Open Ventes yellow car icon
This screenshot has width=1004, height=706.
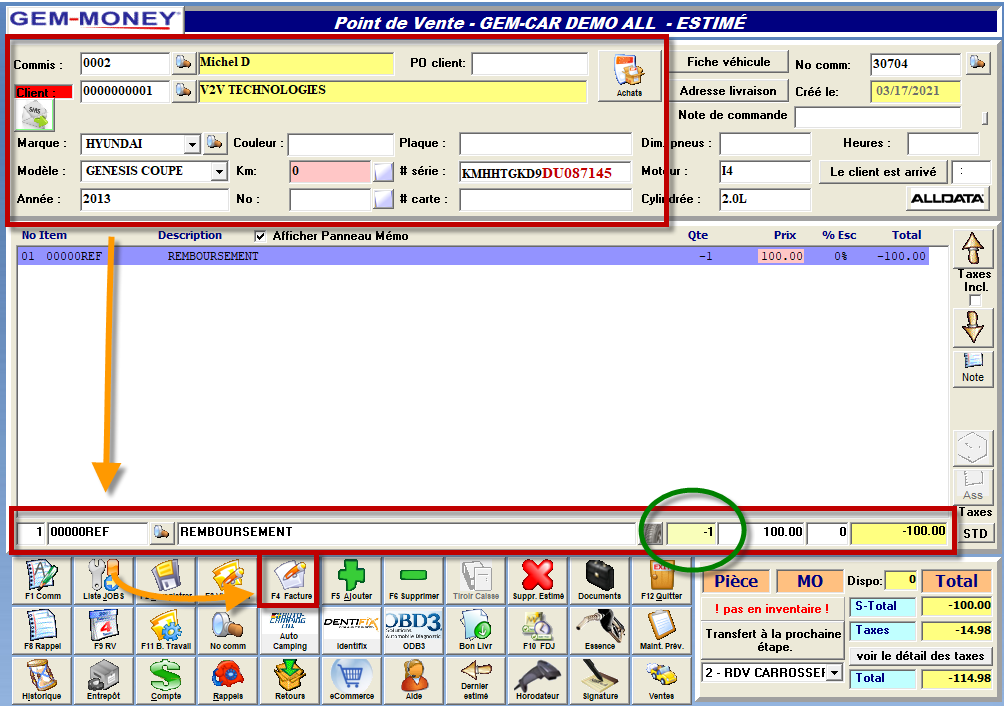pyautogui.click(x=661, y=679)
